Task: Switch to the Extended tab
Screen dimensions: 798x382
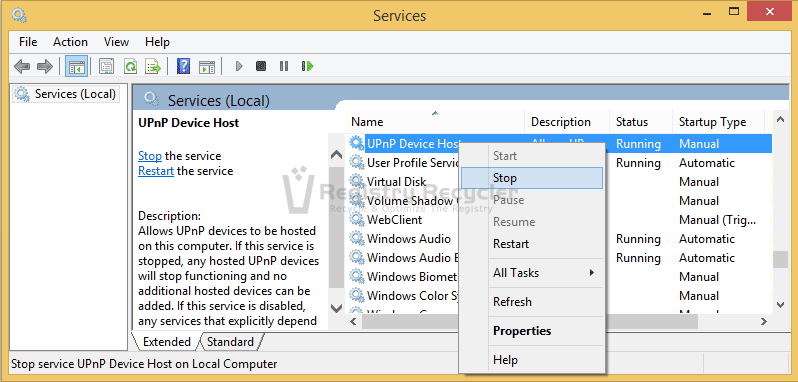Action: [x=166, y=342]
